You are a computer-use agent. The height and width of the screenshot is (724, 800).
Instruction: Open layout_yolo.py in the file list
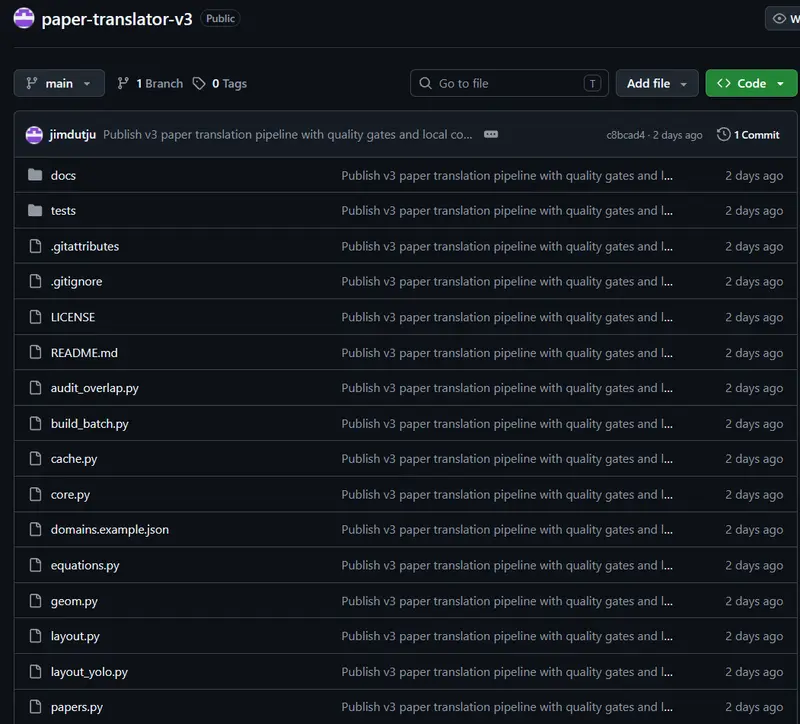(x=89, y=672)
